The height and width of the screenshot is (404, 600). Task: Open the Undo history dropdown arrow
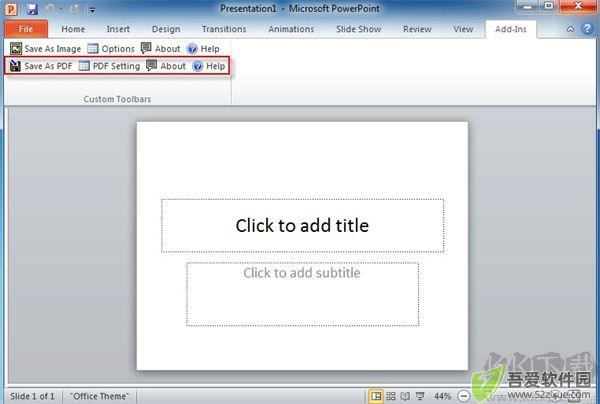pyautogui.click(x=61, y=9)
